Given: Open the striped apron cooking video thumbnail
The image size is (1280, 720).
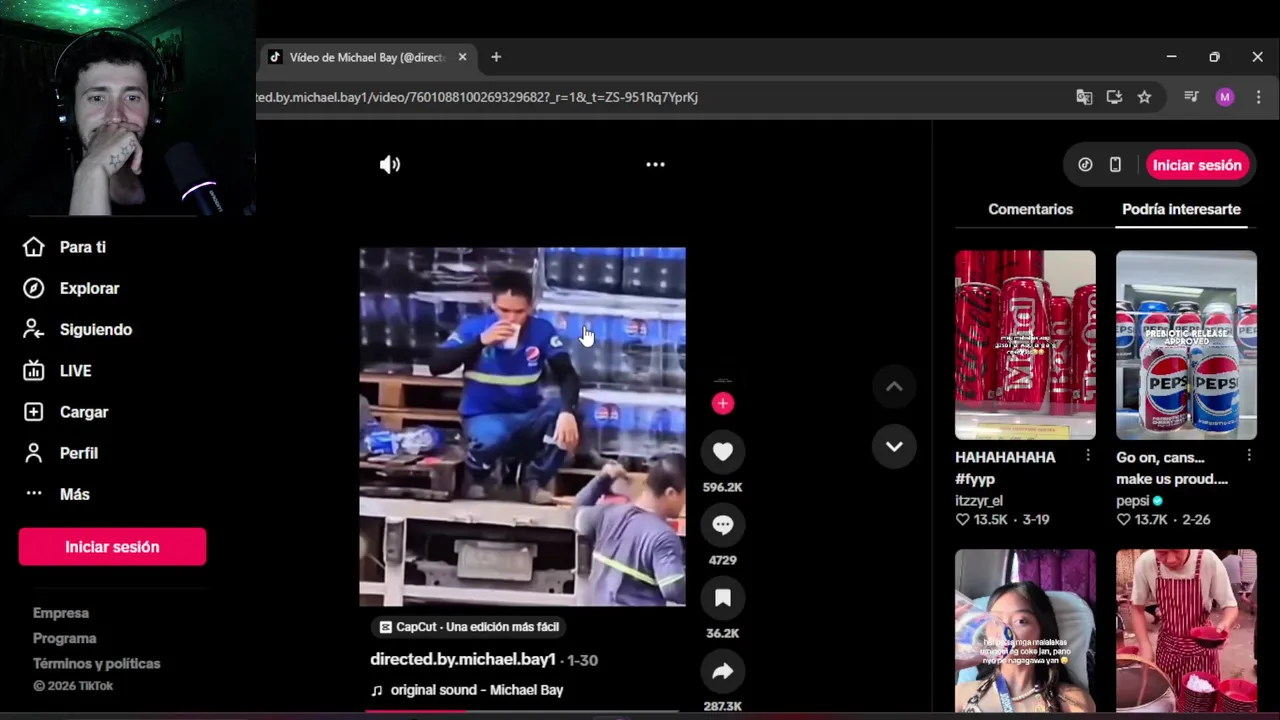Looking at the screenshot, I should [x=1186, y=631].
